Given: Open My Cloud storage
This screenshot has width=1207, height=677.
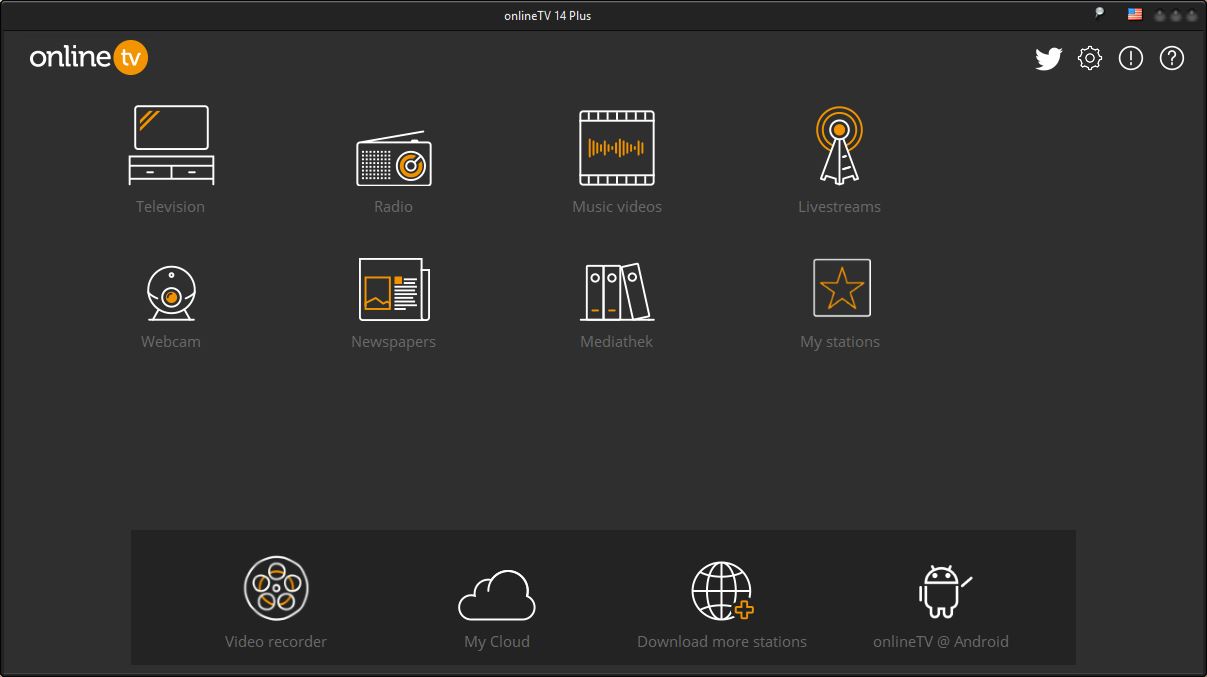Looking at the screenshot, I should [x=497, y=595].
